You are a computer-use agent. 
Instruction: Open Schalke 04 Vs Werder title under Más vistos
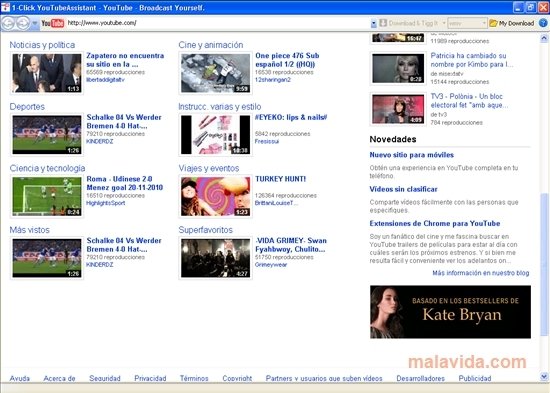coord(124,245)
